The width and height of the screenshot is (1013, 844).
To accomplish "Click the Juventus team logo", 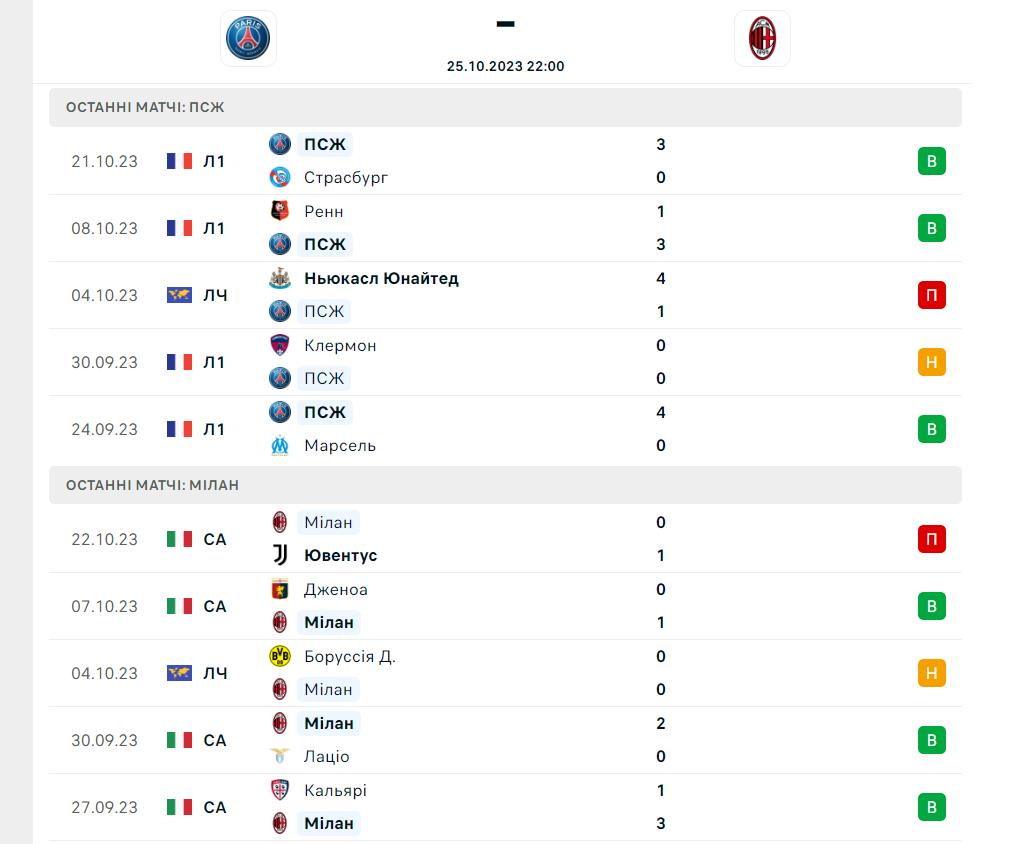I will [280, 555].
